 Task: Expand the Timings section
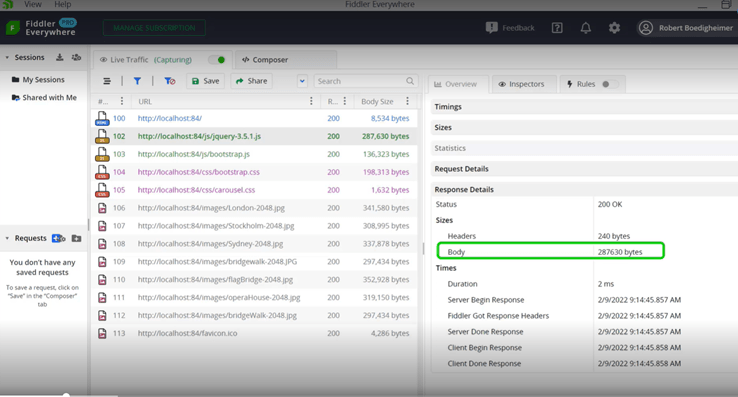coord(584,107)
